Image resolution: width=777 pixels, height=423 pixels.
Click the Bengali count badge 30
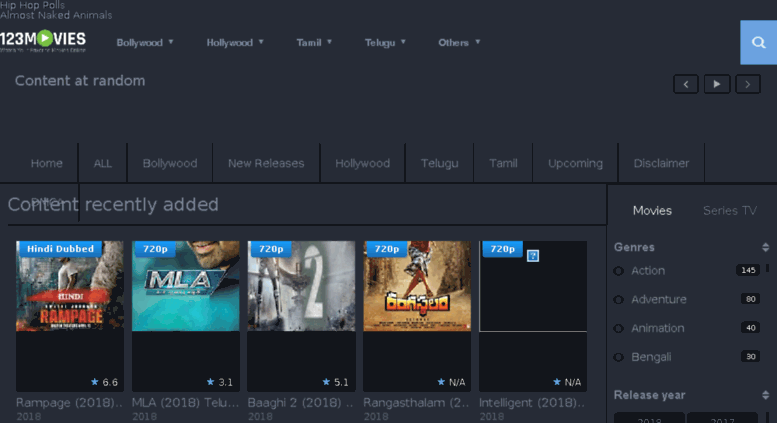[750, 356]
